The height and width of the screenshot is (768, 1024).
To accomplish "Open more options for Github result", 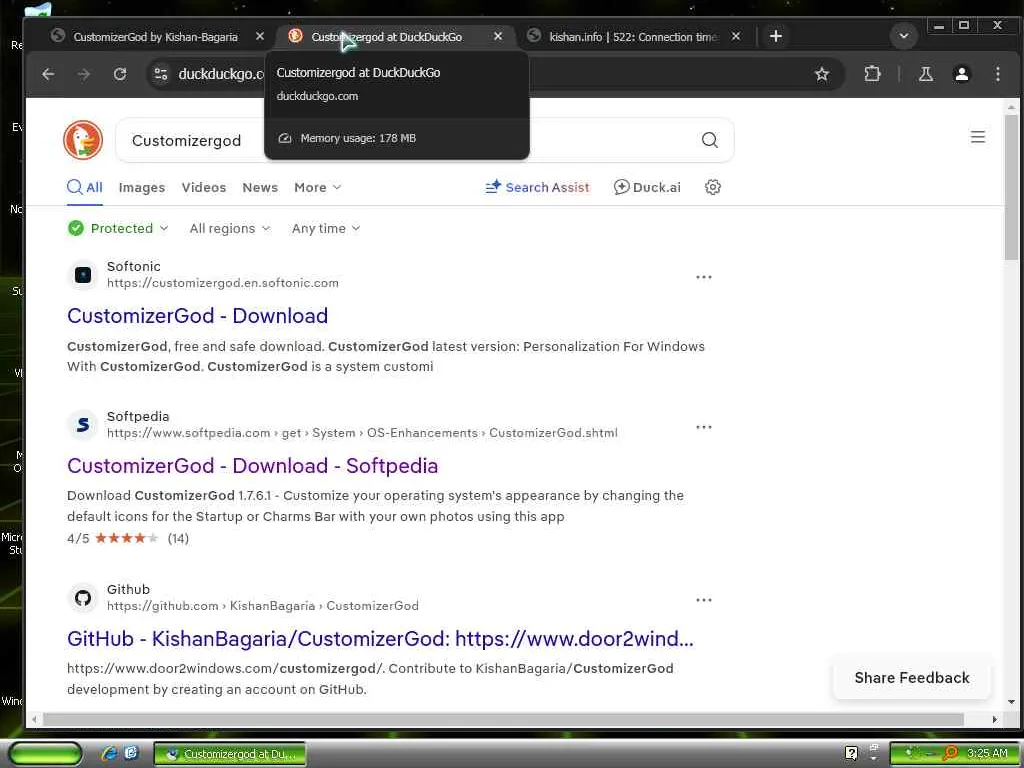I will coord(703,600).
